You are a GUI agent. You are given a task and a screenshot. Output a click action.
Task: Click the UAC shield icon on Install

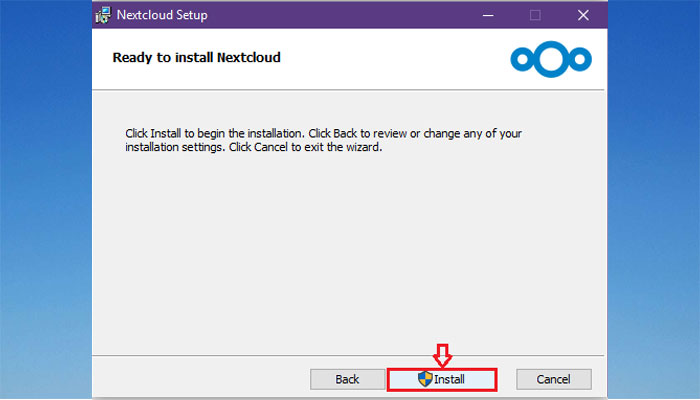point(425,379)
